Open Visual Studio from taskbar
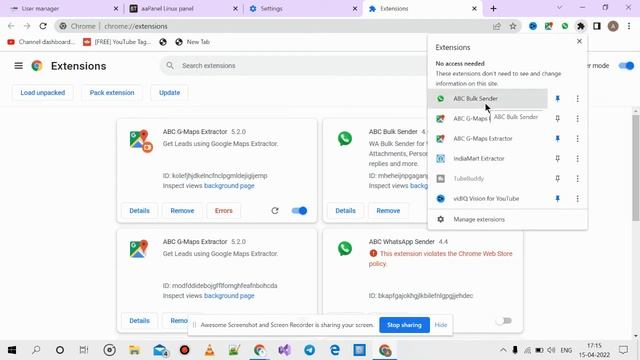Image resolution: width=640 pixels, height=360 pixels. pyautogui.click(x=284, y=350)
